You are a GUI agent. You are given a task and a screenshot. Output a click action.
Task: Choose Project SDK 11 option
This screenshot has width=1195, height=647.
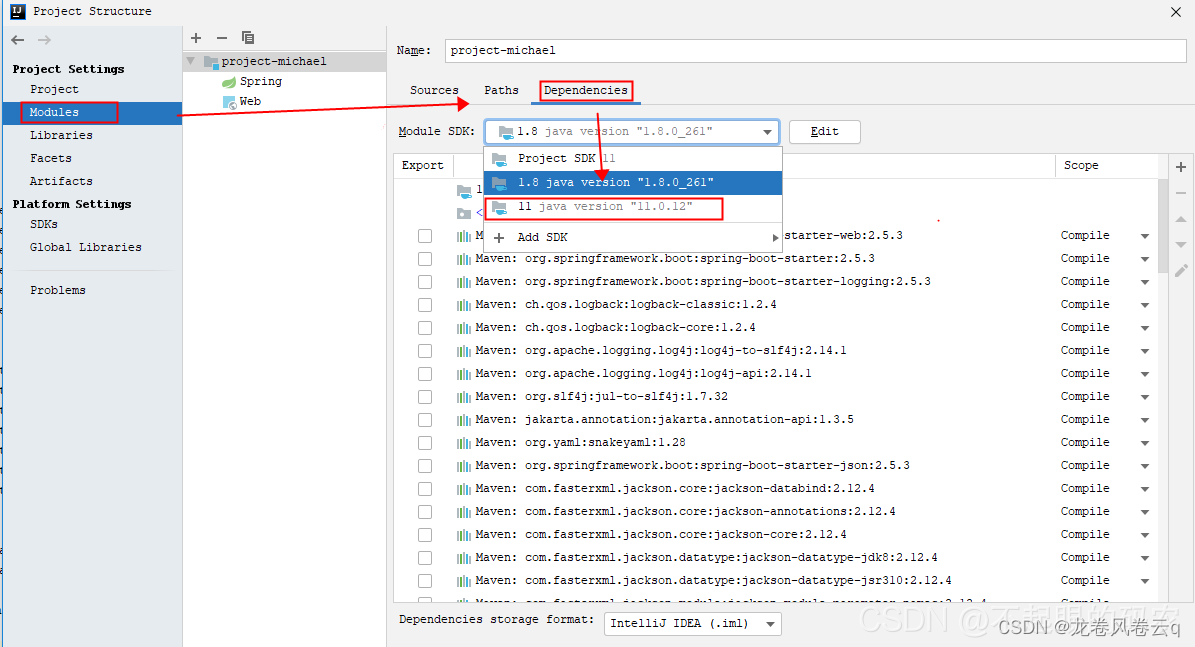click(633, 159)
